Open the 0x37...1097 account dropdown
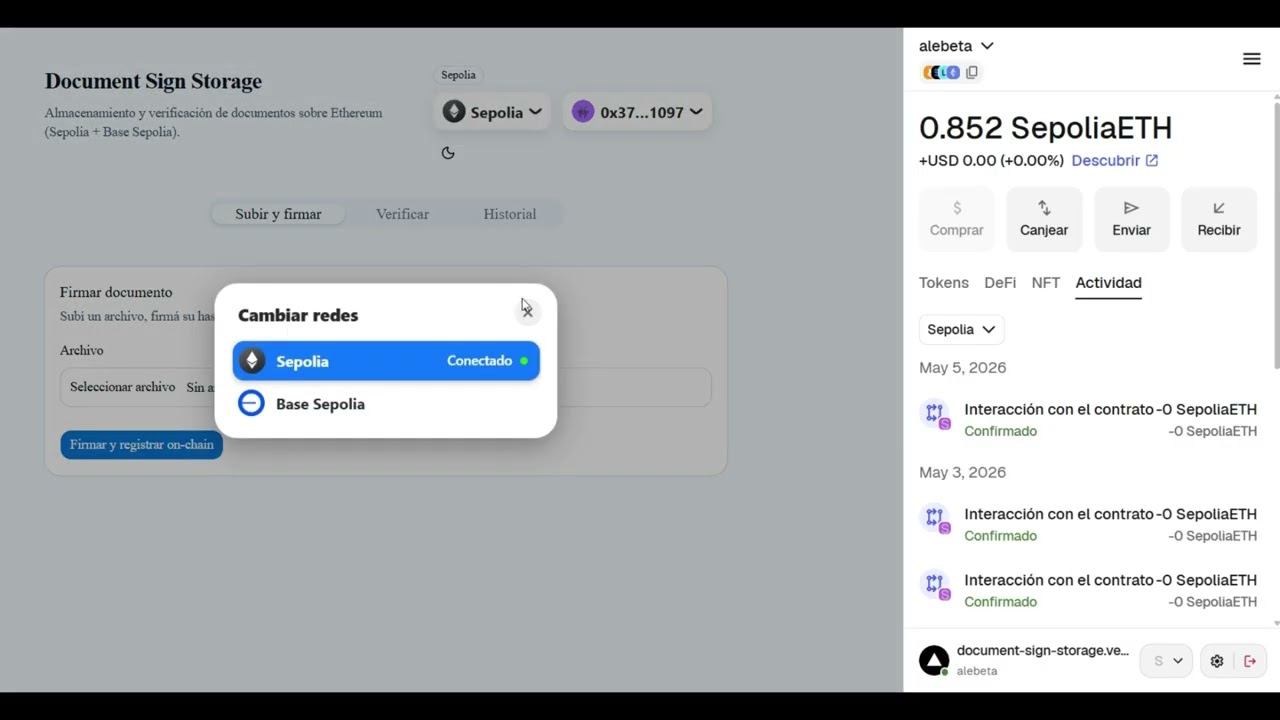Viewport: 1280px width, 720px height. coord(637,112)
